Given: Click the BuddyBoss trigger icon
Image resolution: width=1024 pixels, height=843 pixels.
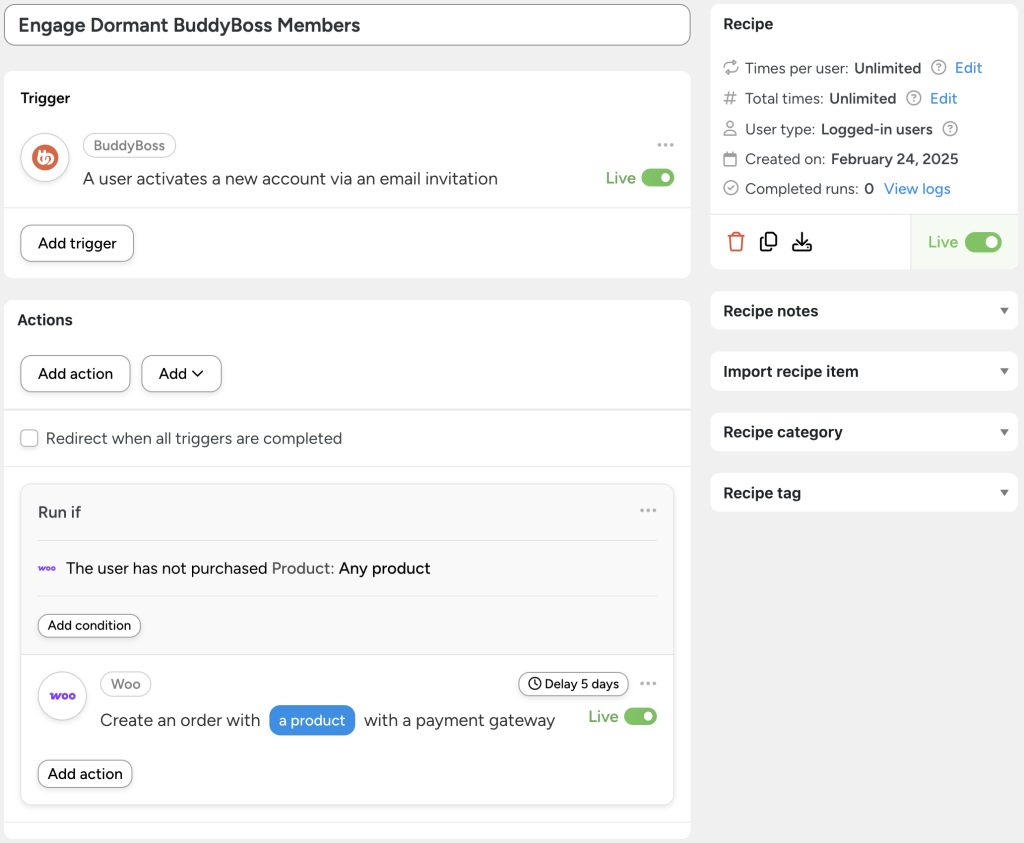Looking at the screenshot, I should click(x=44, y=157).
